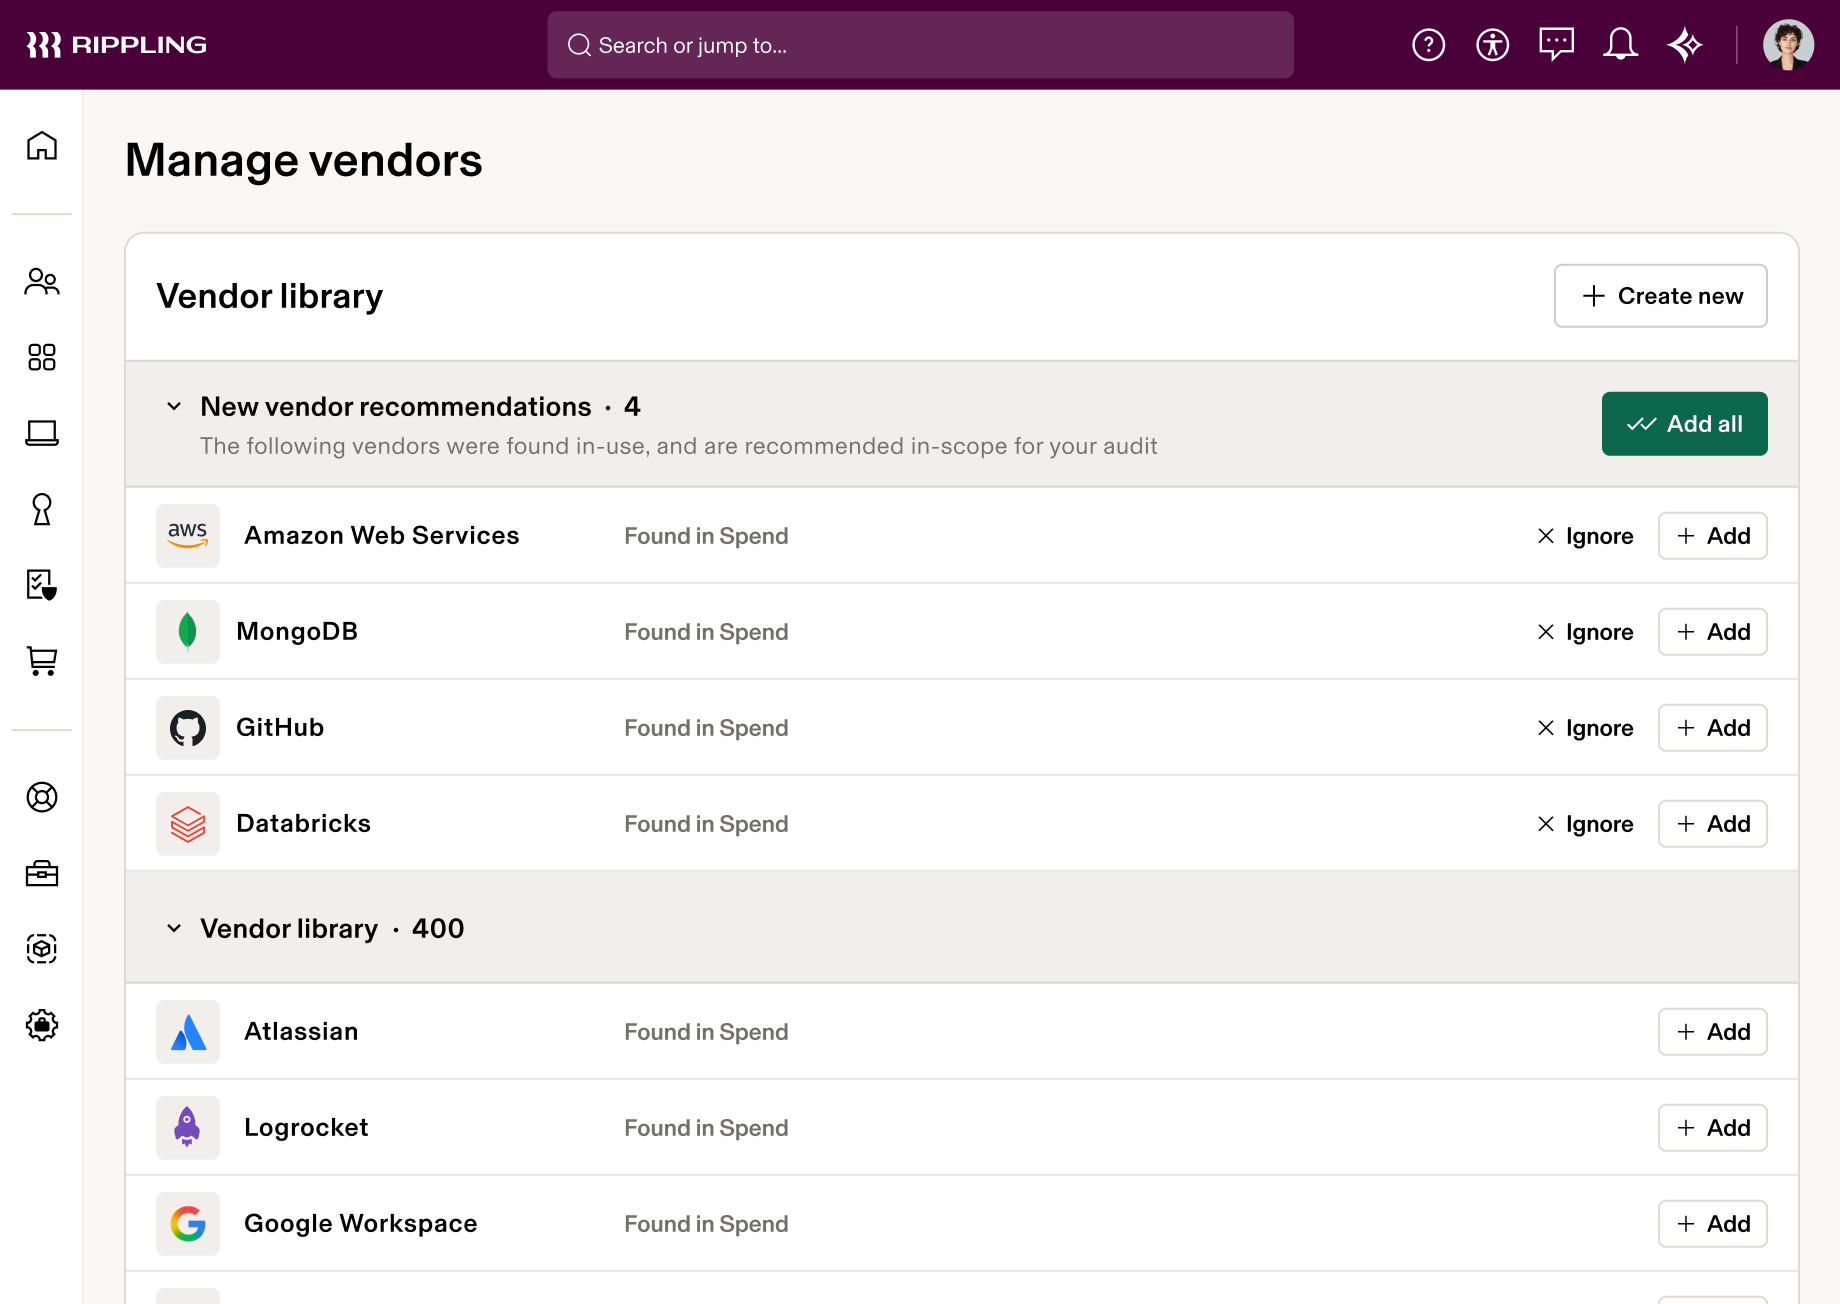Click the accessibility icon in top bar
This screenshot has height=1304, width=1840.
pyautogui.click(x=1492, y=44)
